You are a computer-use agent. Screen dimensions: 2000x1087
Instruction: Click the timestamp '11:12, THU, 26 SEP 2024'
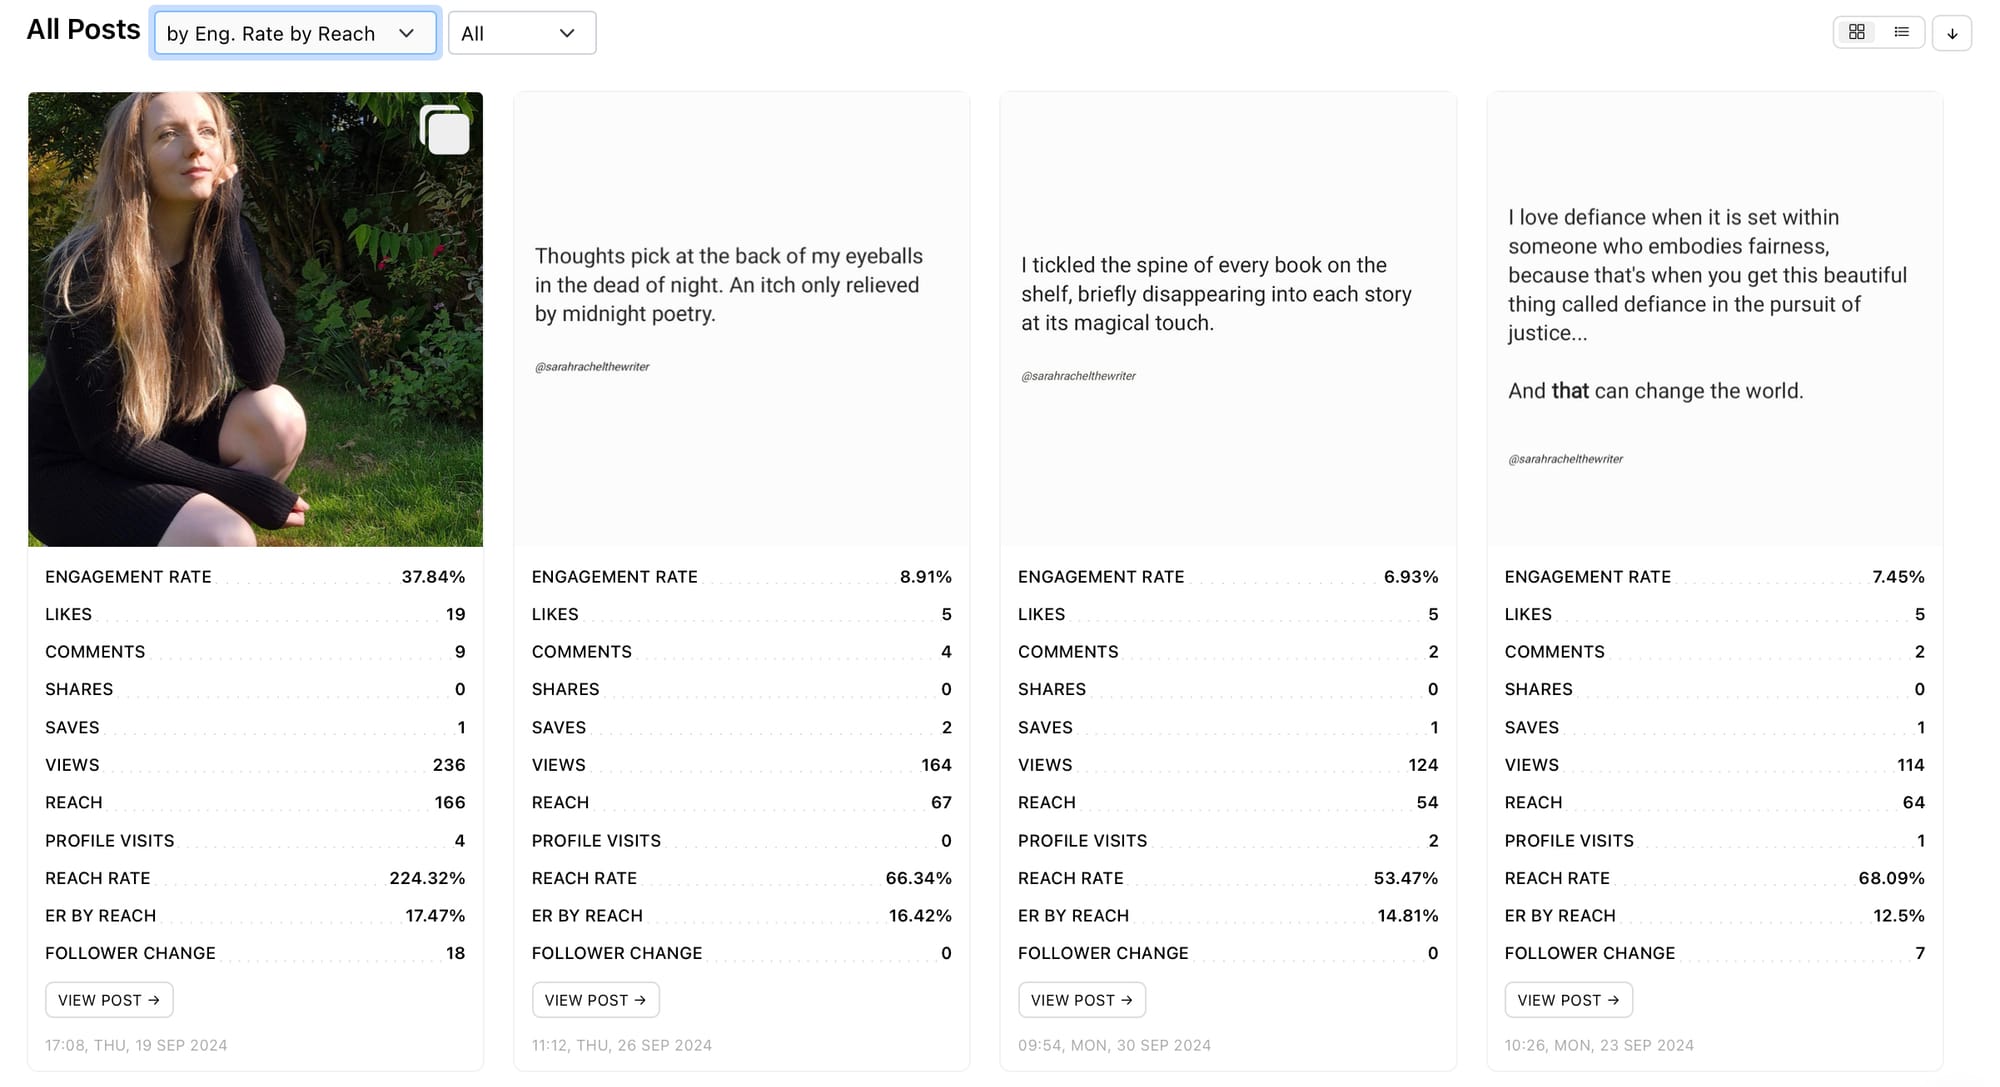[x=621, y=1045]
